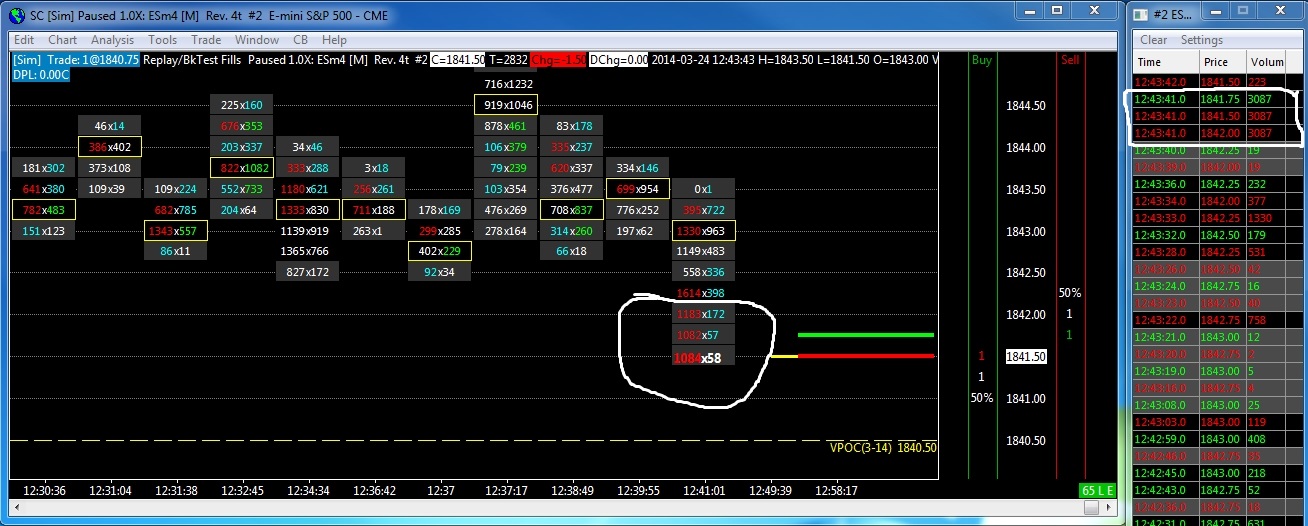Viewport: 1308px width, 526px height.
Task: Click 1842.50 on the price scale
Action: (x=1026, y=273)
